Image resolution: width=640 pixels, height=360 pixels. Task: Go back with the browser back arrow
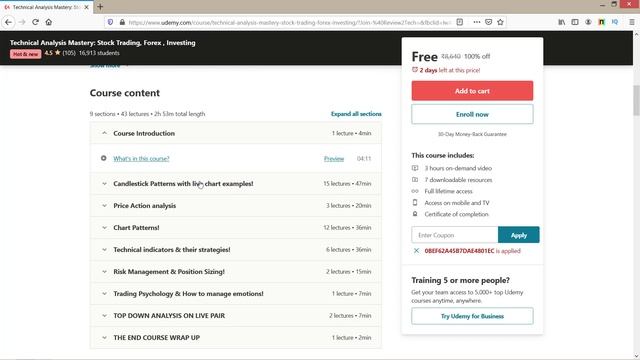pyautogui.click(x=9, y=22)
